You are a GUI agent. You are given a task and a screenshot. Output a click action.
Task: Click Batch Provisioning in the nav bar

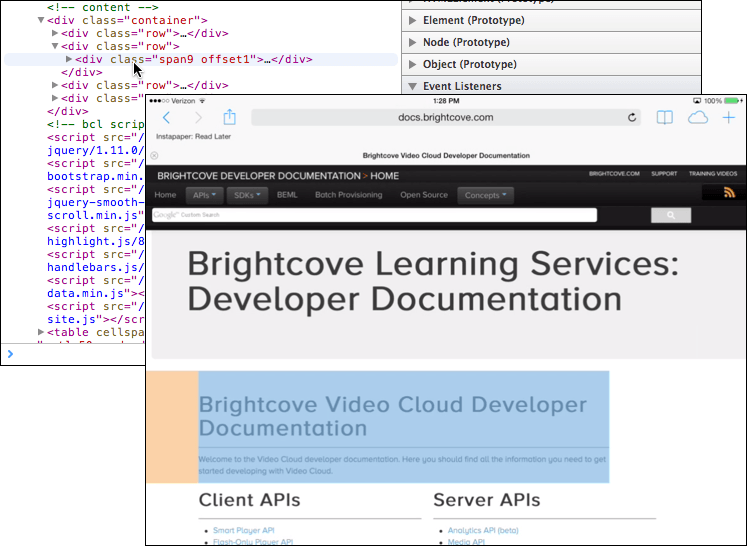pyautogui.click(x=348, y=195)
